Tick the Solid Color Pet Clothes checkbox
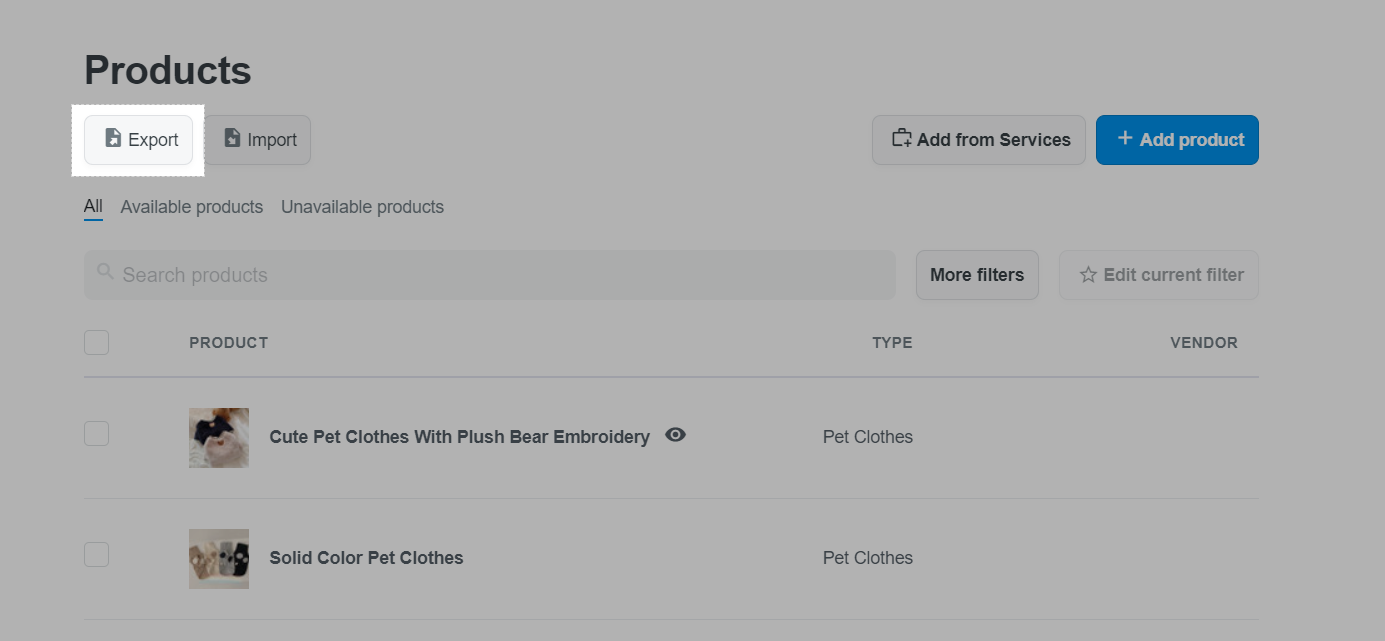The height and width of the screenshot is (641, 1385). pos(96,555)
